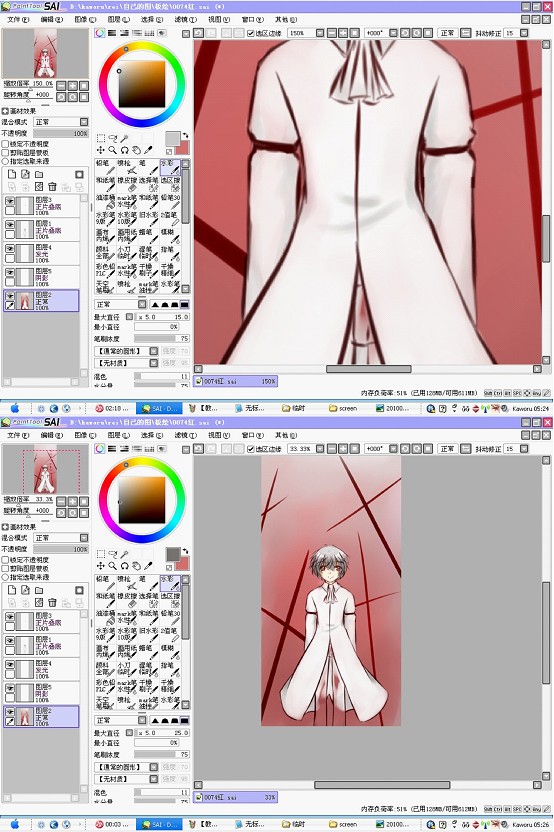Select the hand pan tool in the 33.33% window

136,566
